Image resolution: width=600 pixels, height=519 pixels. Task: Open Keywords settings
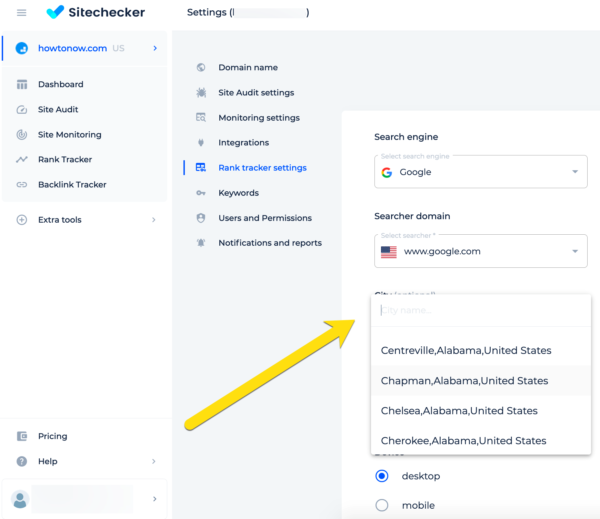(238, 193)
